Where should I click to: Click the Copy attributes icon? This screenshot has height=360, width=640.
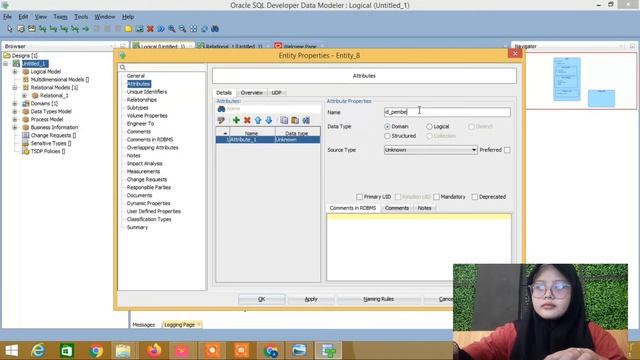tap(284, 120)
